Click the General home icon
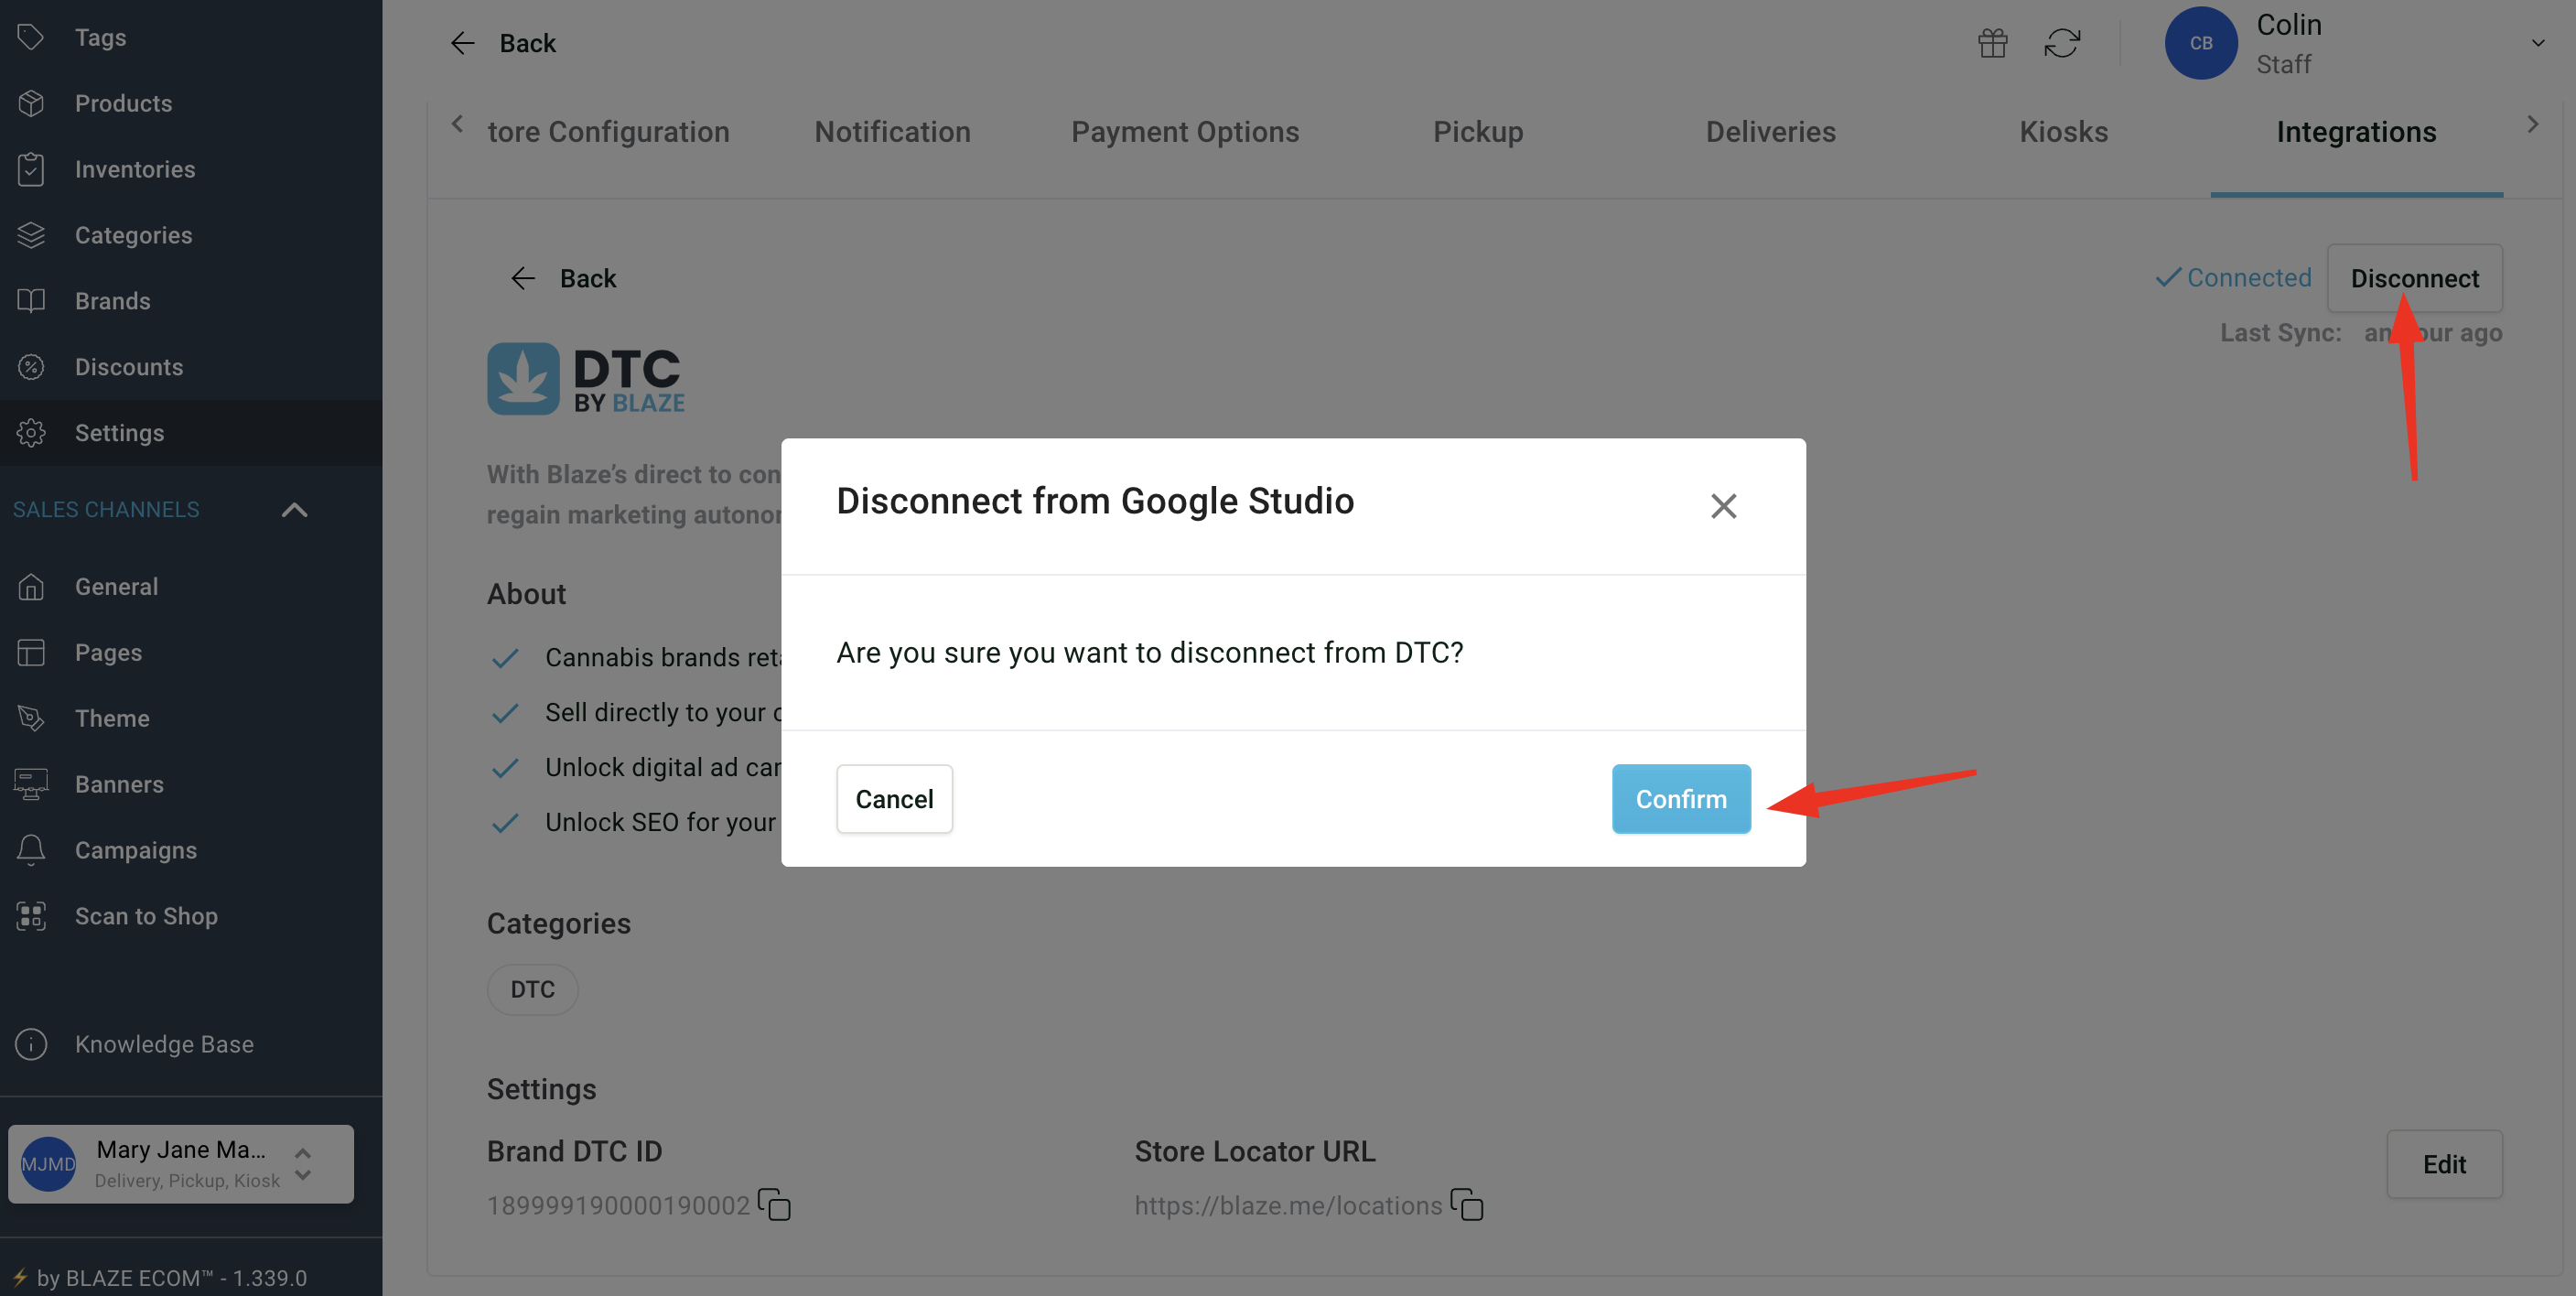The height and width of the screenshot is (1296, 2576). tap(31, 587)
